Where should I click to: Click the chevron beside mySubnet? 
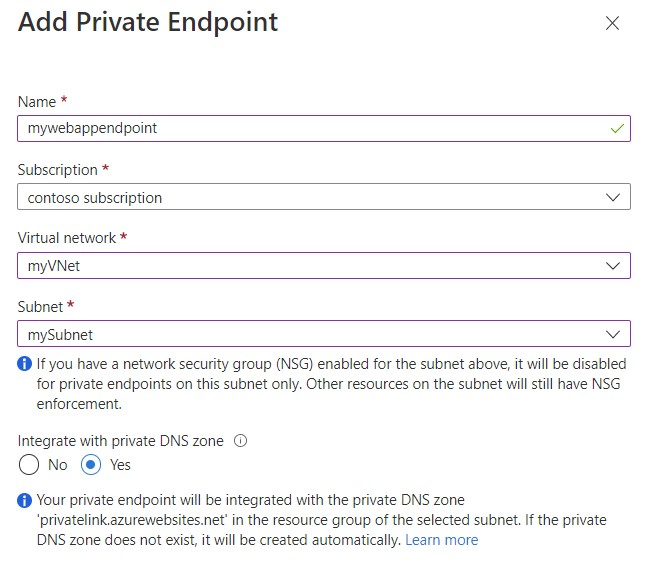click(x=614, y=334)
